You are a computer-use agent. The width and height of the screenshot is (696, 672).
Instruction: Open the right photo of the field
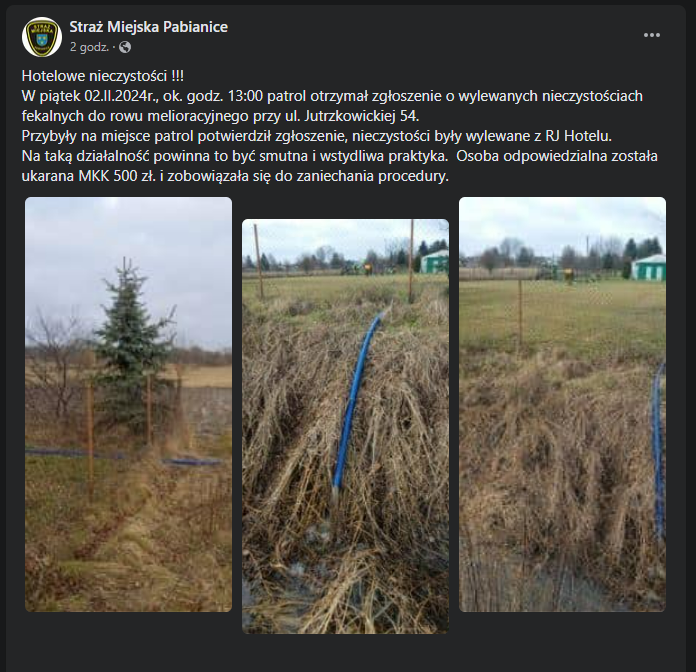[562, 404]
